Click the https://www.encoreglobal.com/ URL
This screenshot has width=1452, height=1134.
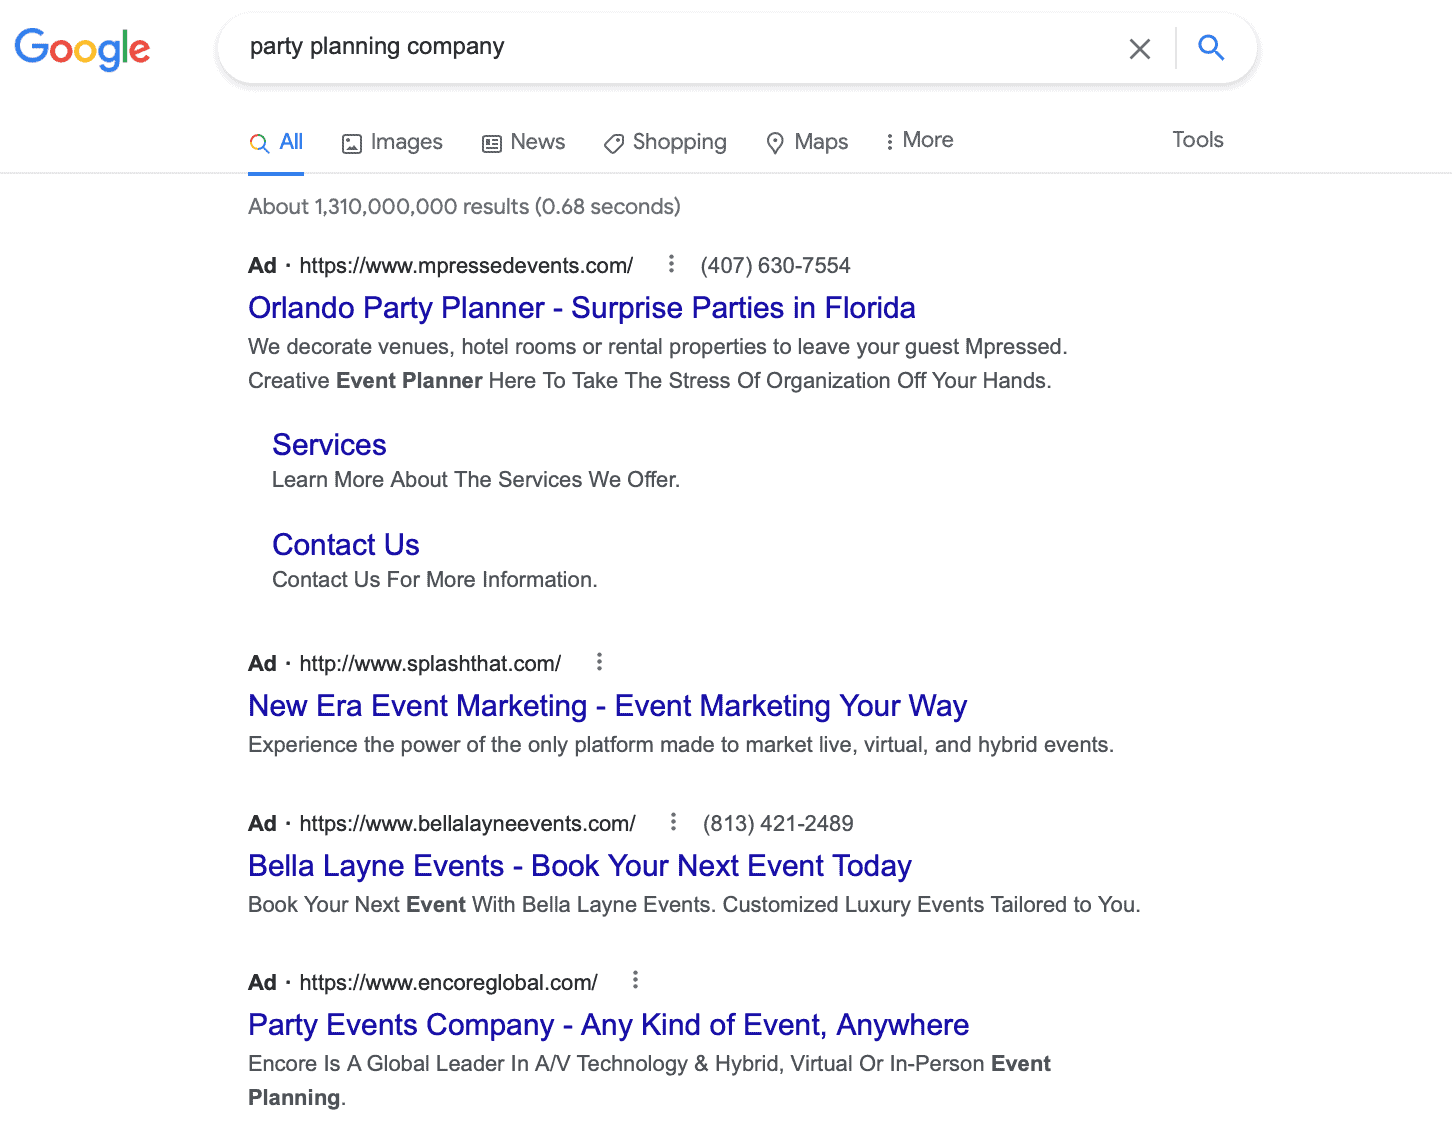[x=448, y=983]
